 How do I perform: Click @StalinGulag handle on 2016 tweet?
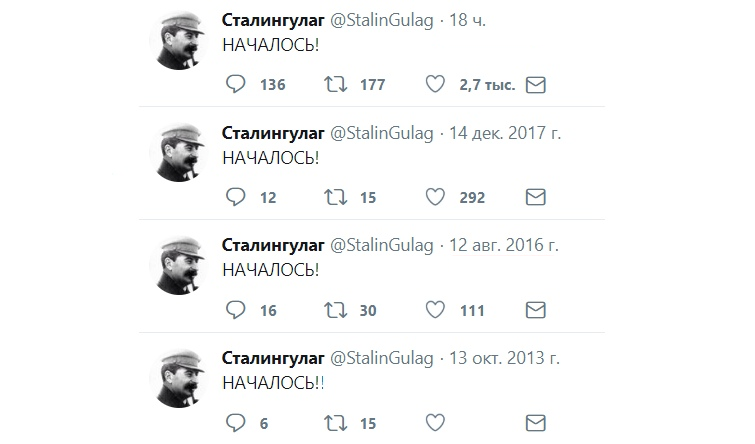pos(381,246)
